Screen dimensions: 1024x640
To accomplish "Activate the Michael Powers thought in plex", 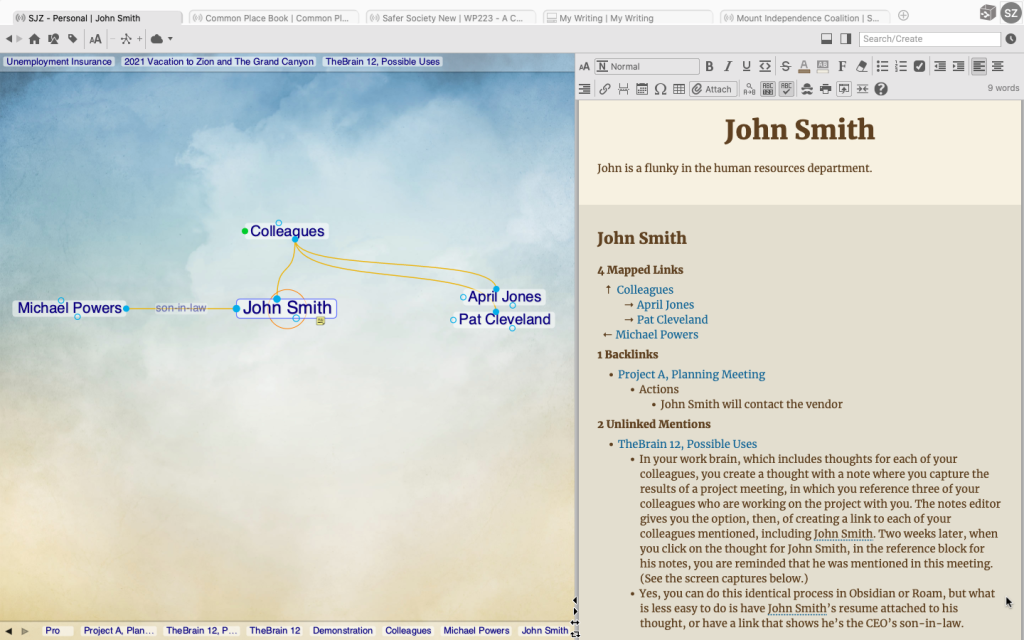I will (x=69, y=308).
